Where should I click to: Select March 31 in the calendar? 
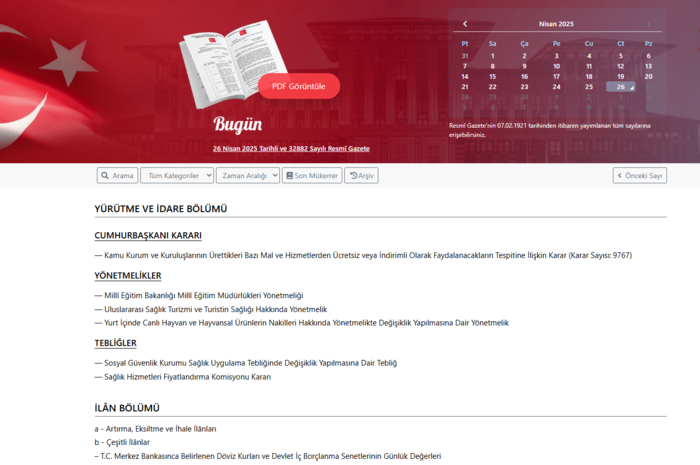[465, 56]
